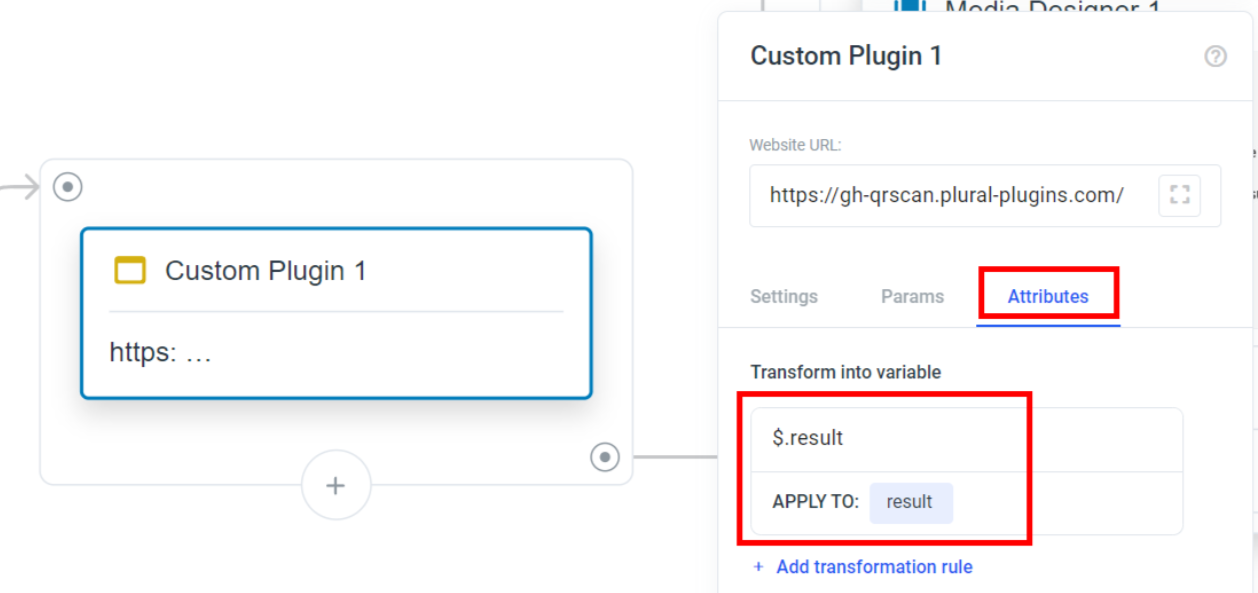Click the https: … text inside the node
Screen dimensions: 1258x593
161,352
